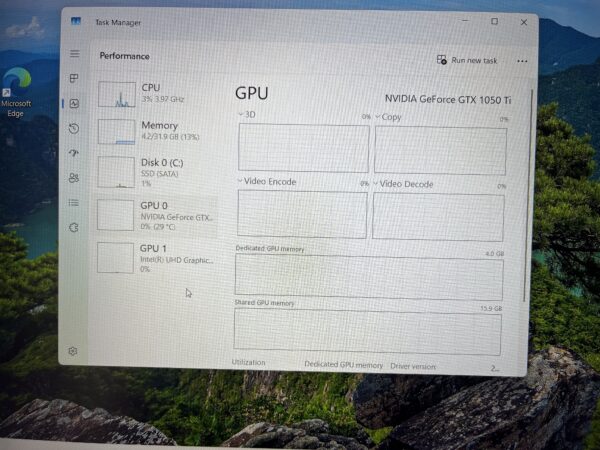Select GPU 0 NVIDIA GeForce GTX entry
600x450 pixels.
pos(157,215)
